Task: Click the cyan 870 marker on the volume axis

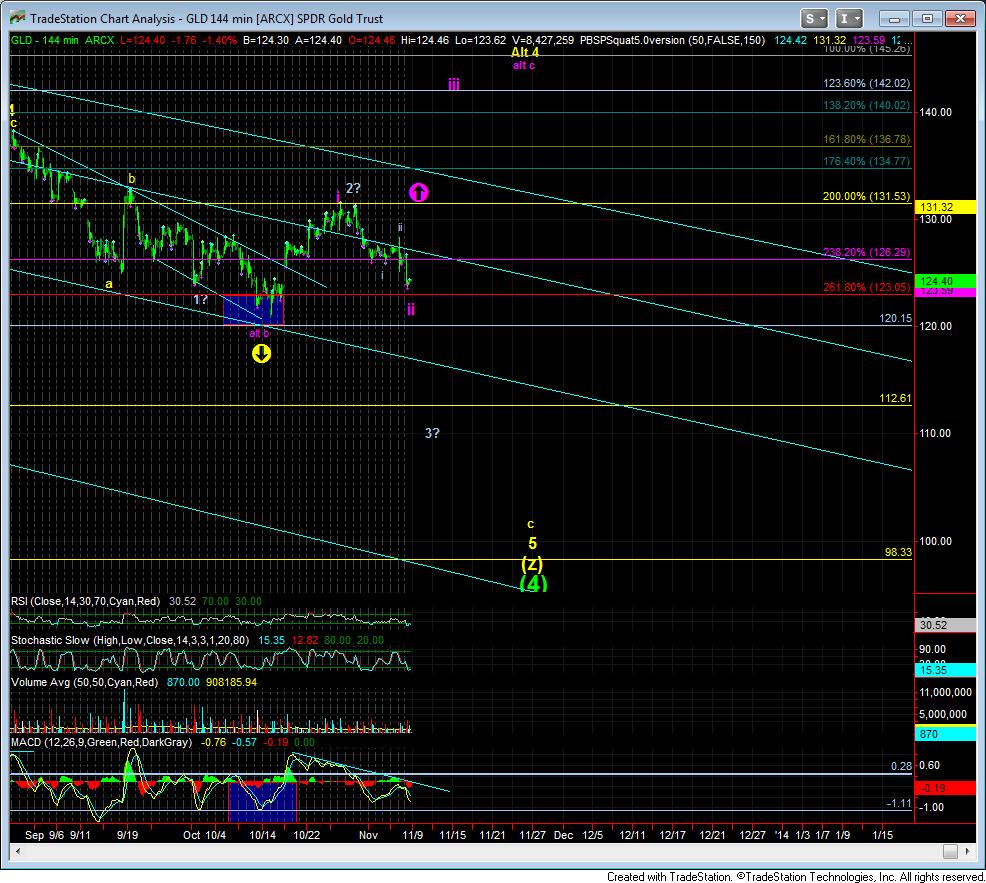Action: 947,734
